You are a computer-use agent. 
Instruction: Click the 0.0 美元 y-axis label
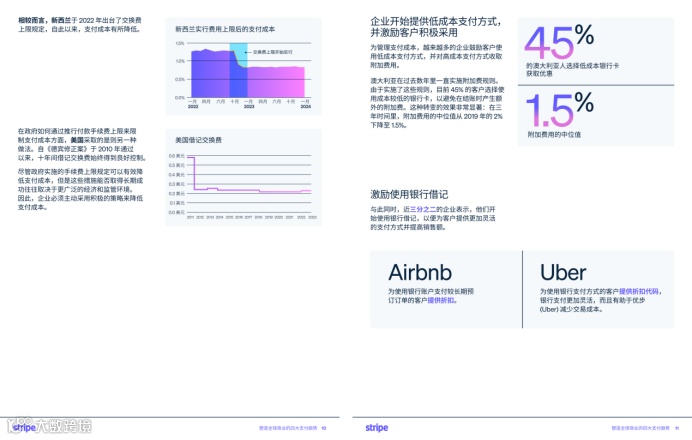tap(177, 213)
